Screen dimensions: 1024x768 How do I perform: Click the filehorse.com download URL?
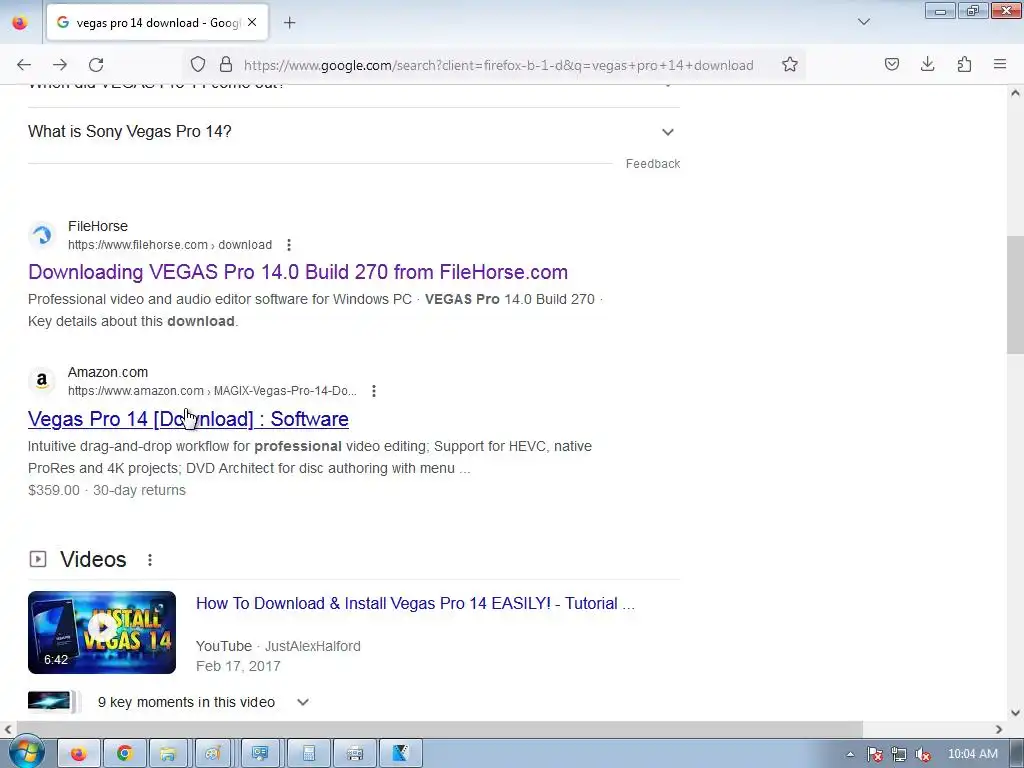[170, 245]
